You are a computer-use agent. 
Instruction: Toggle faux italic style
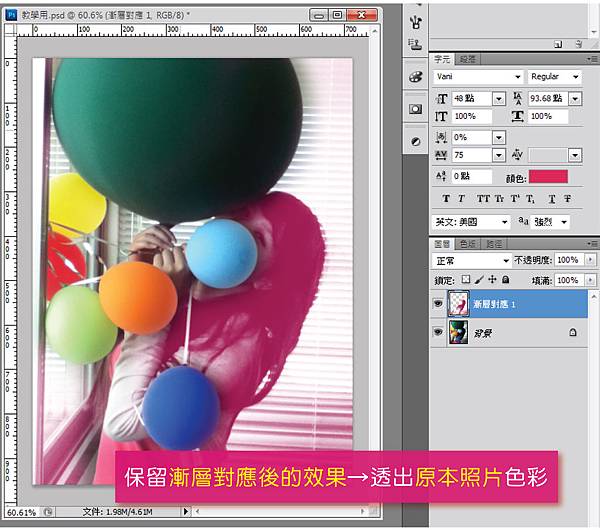461,199
